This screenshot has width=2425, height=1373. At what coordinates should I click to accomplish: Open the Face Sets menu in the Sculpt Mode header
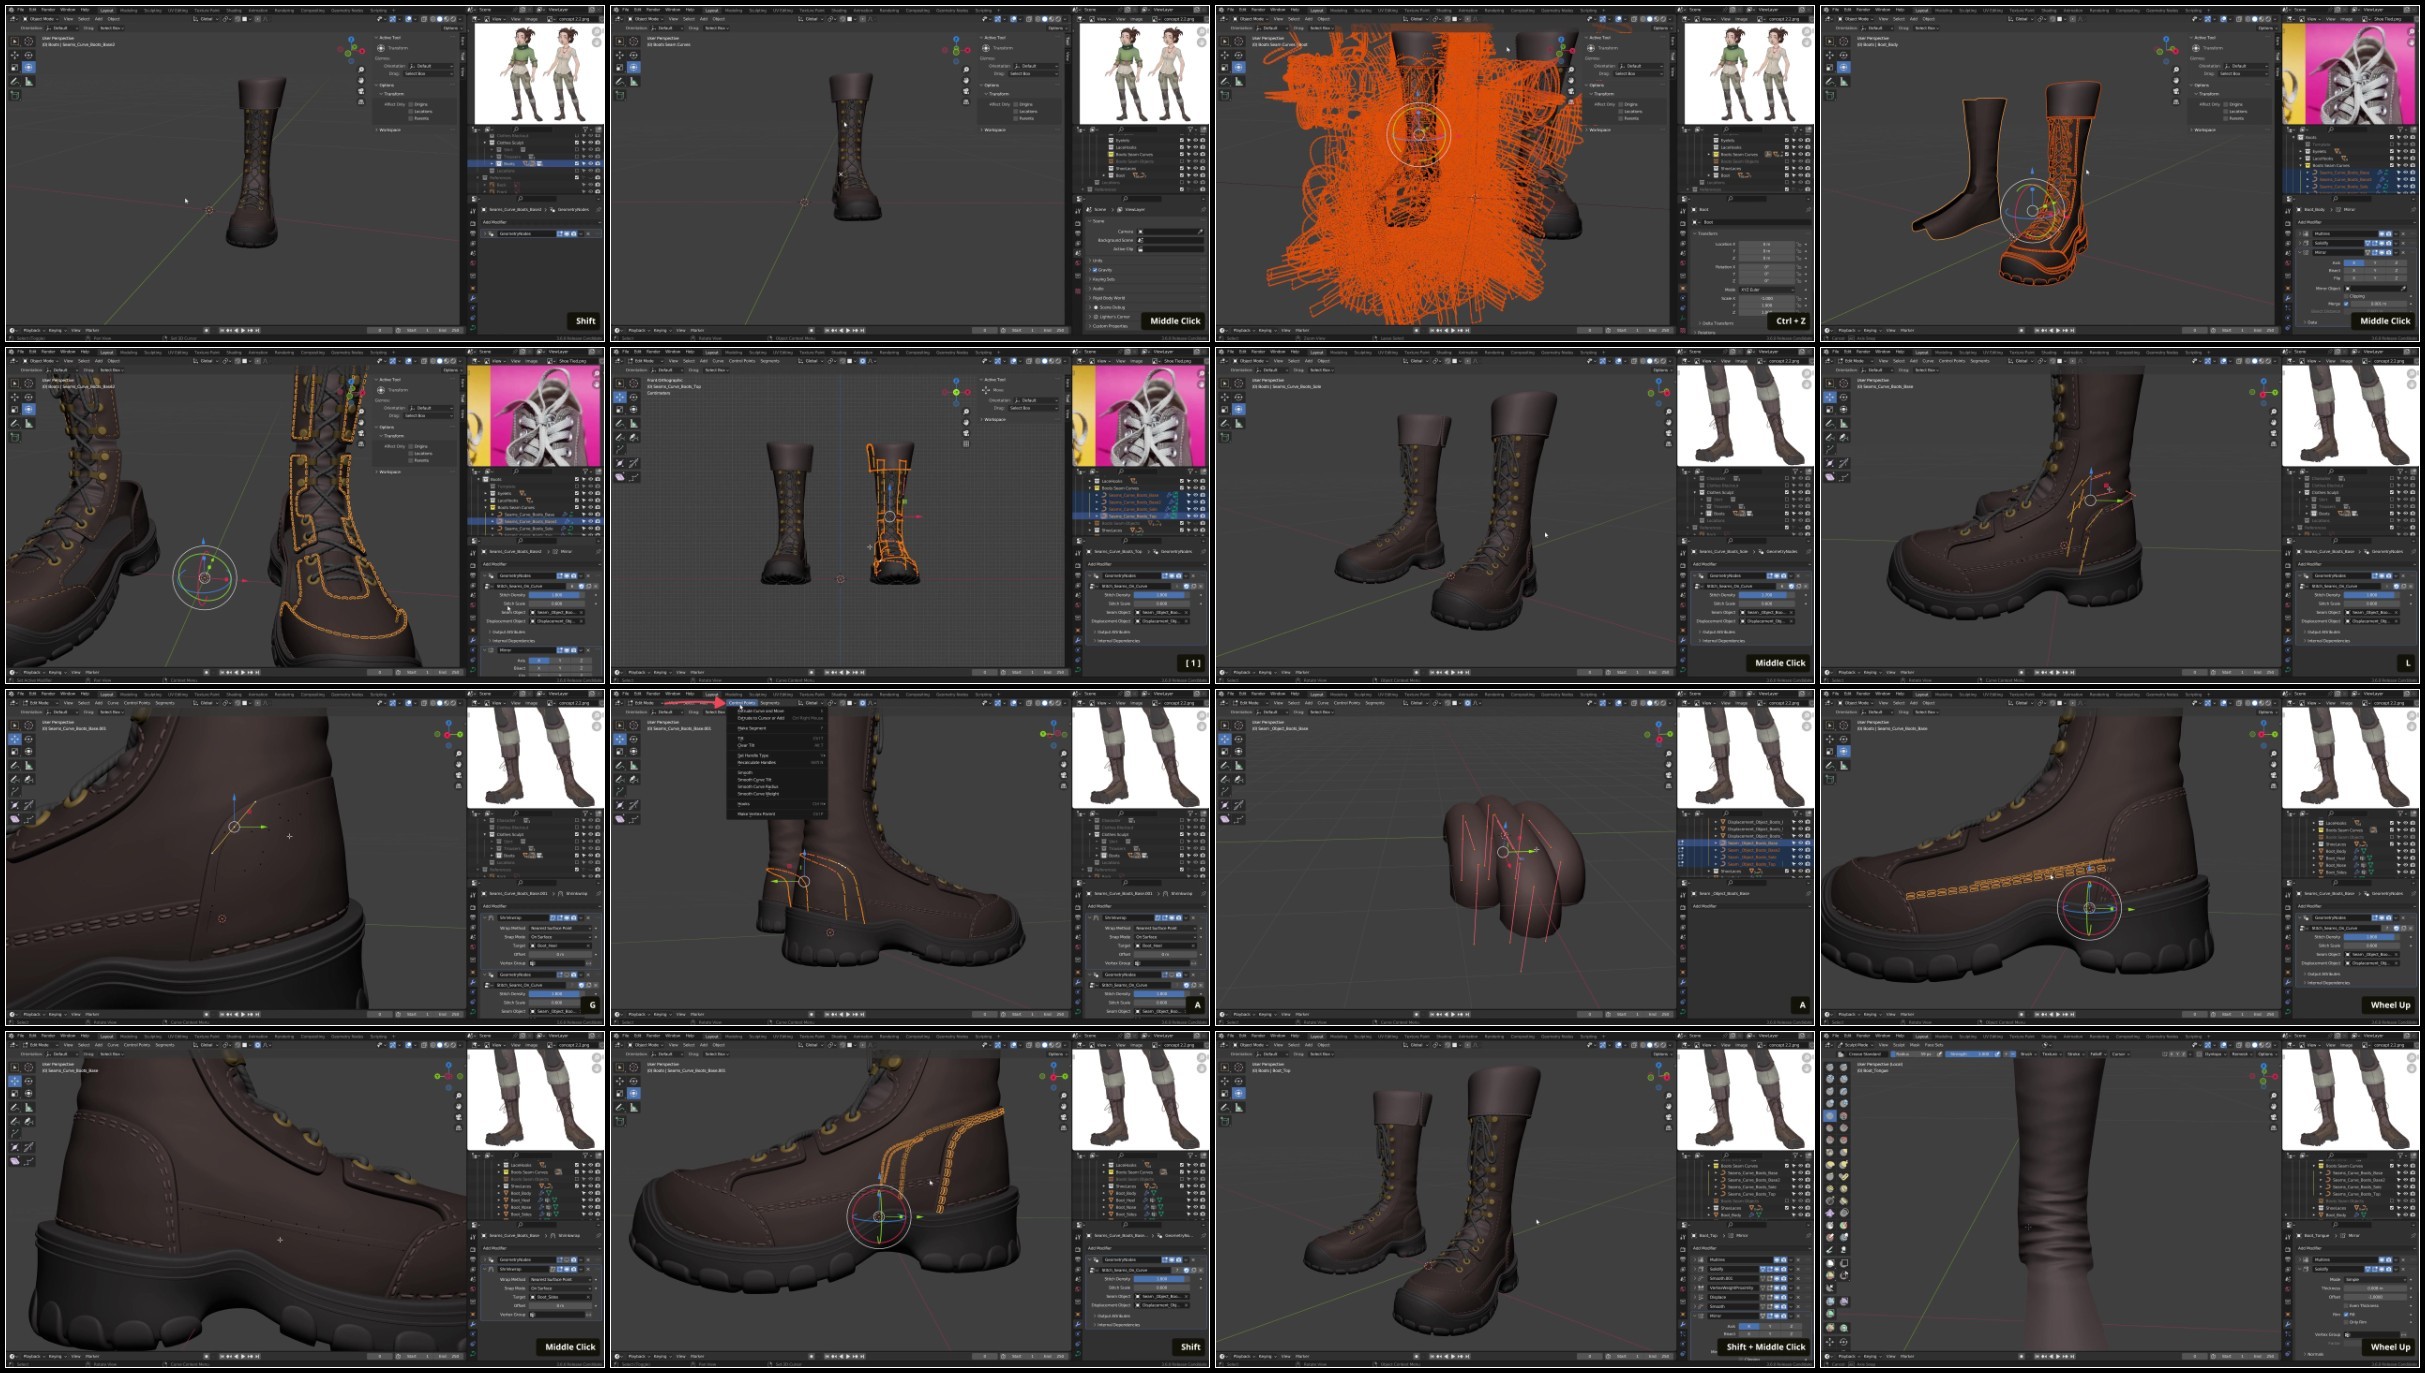click(x=1934, y=1045)
